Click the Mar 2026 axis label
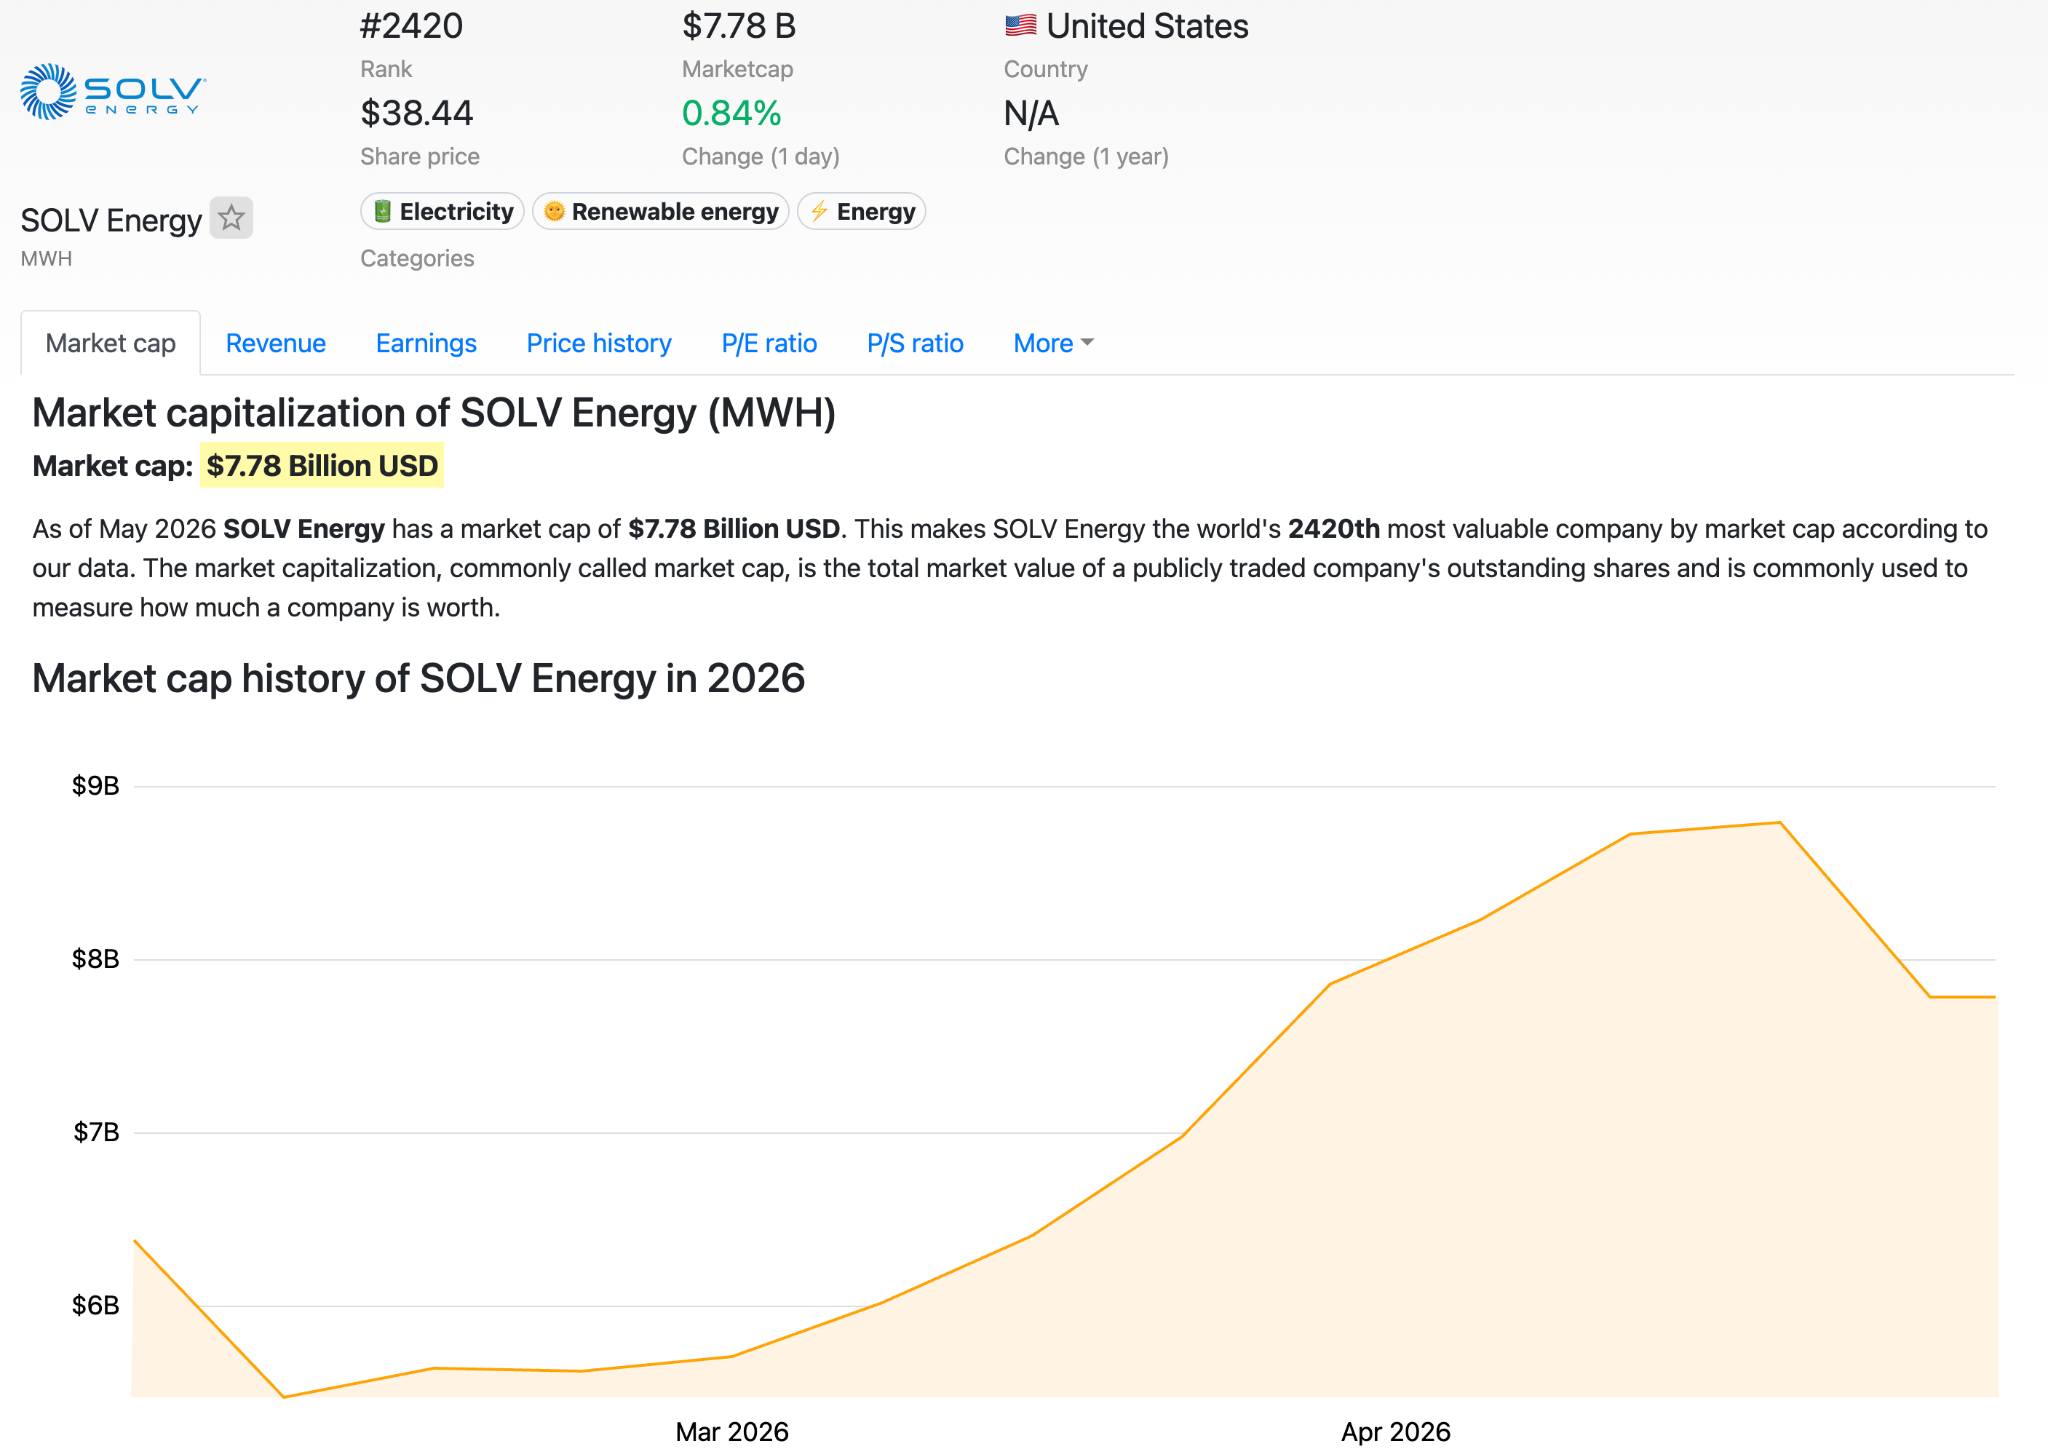2048x1453 pixels. (732, 1432)
